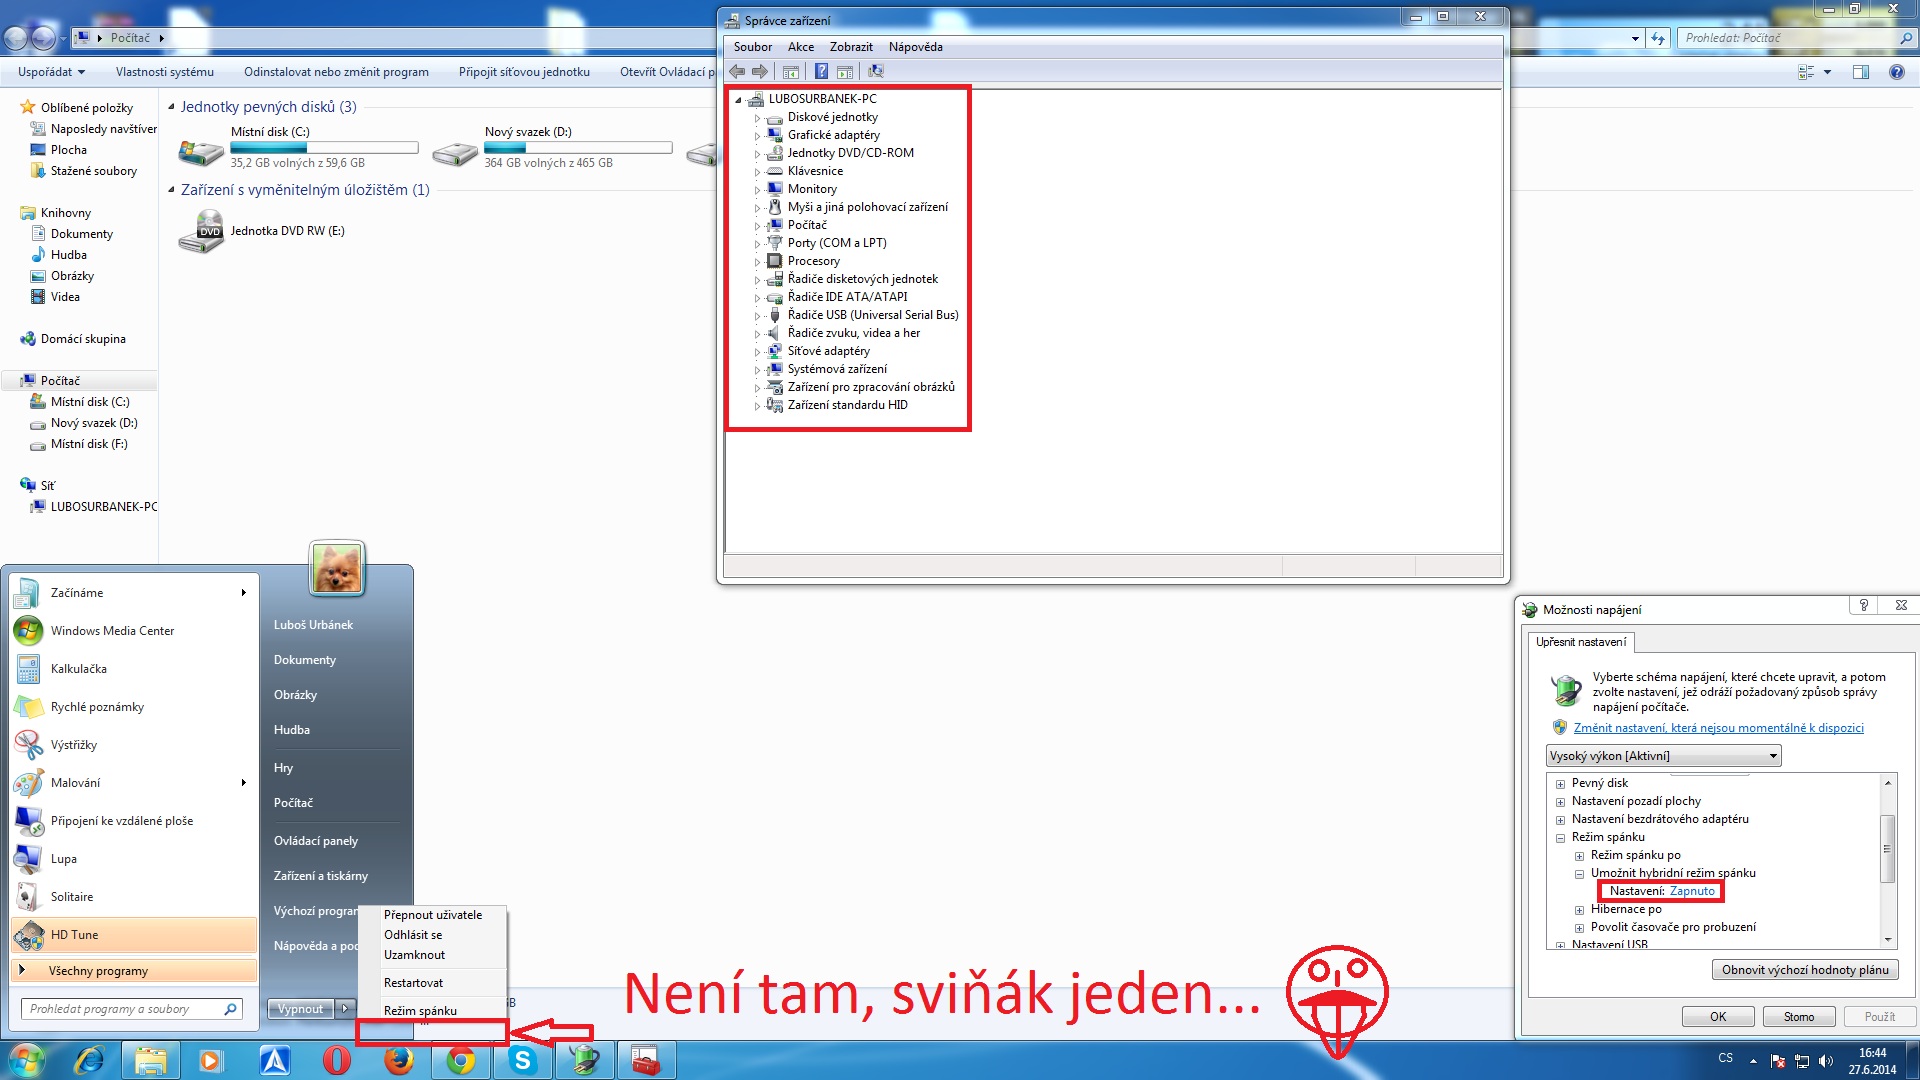Expand Síťové adaptéry device category
The image size is (1920, 1080).
[x=757, y=352]
